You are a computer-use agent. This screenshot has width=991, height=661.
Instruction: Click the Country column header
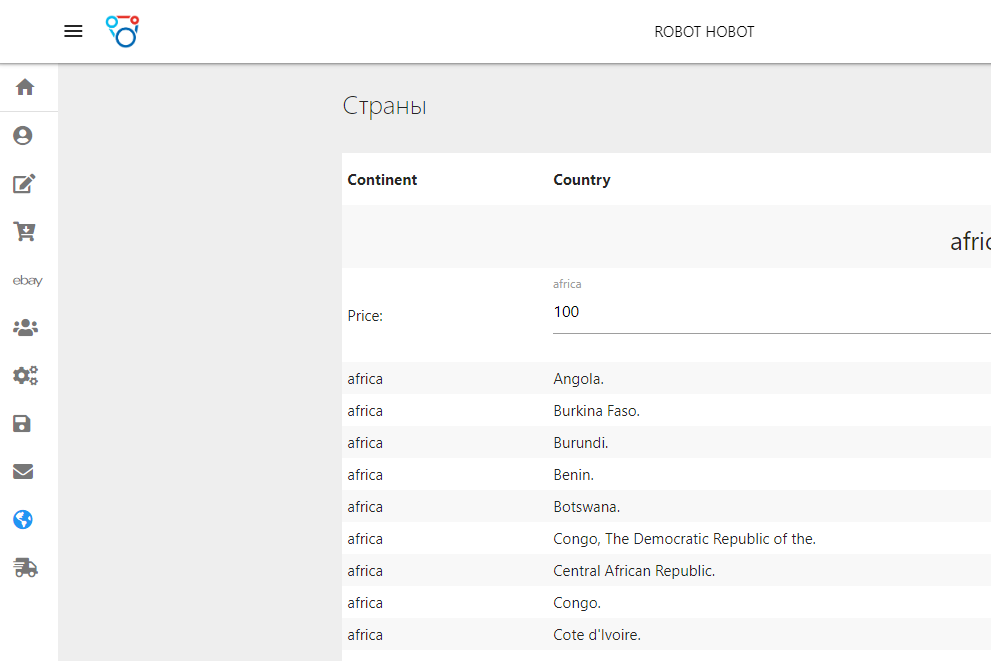click(581, 180)
